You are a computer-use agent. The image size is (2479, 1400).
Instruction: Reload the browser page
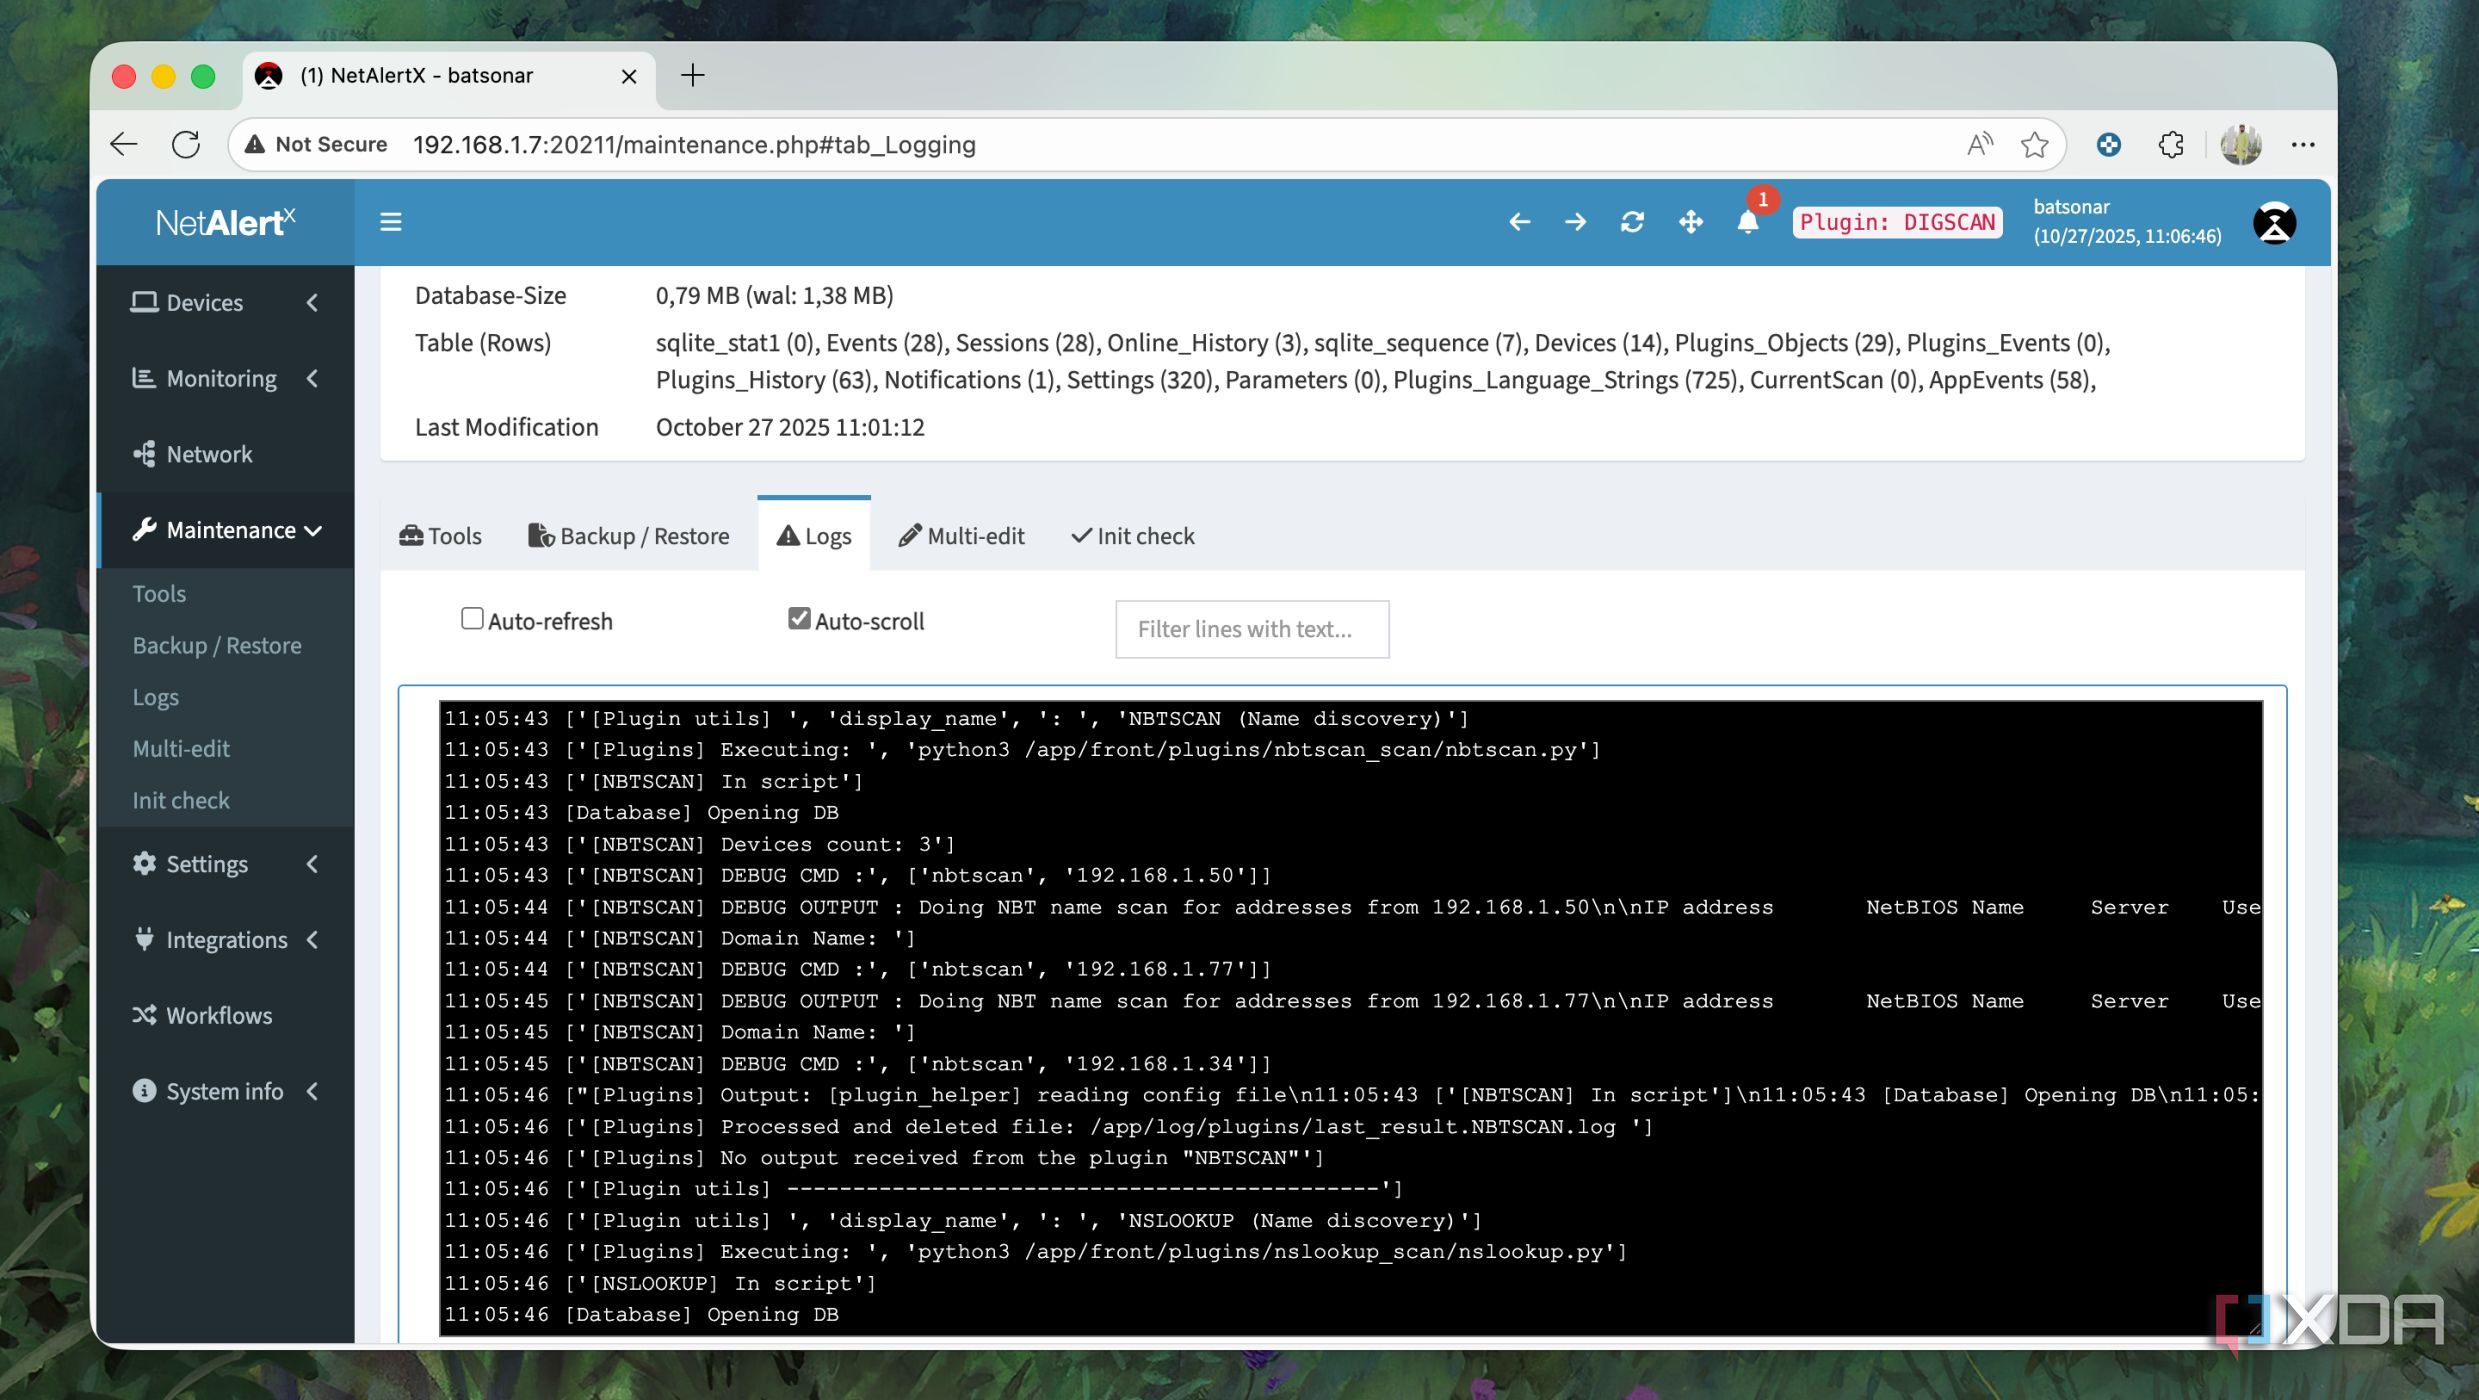click(186, 144)
